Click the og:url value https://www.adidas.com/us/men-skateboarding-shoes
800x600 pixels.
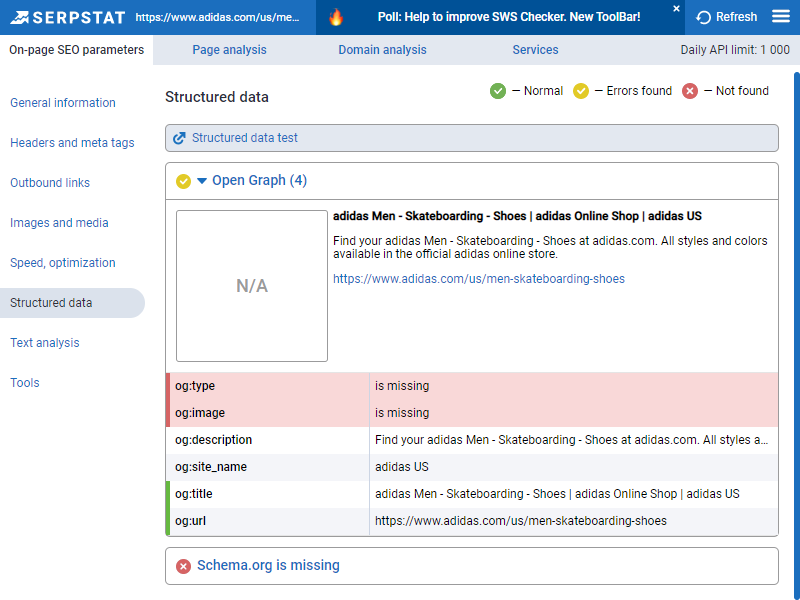click(x=520, y=521)
